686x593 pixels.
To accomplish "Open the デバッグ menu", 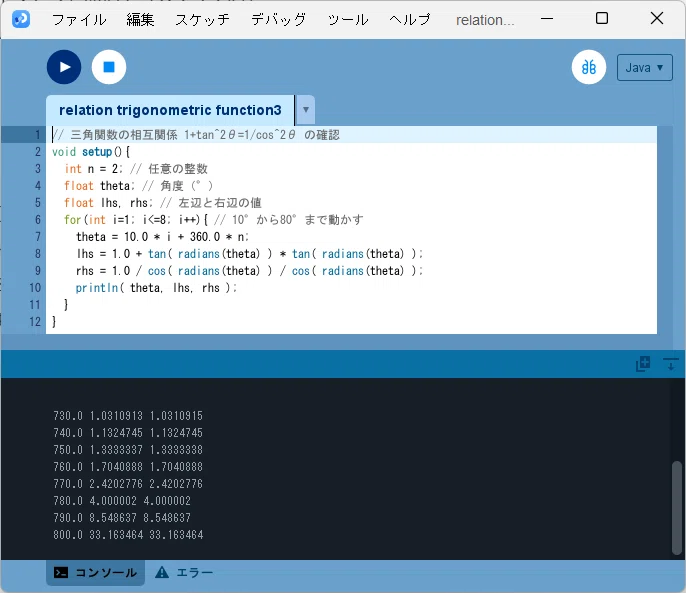I will pyautogui.click(x=279, y=20).
